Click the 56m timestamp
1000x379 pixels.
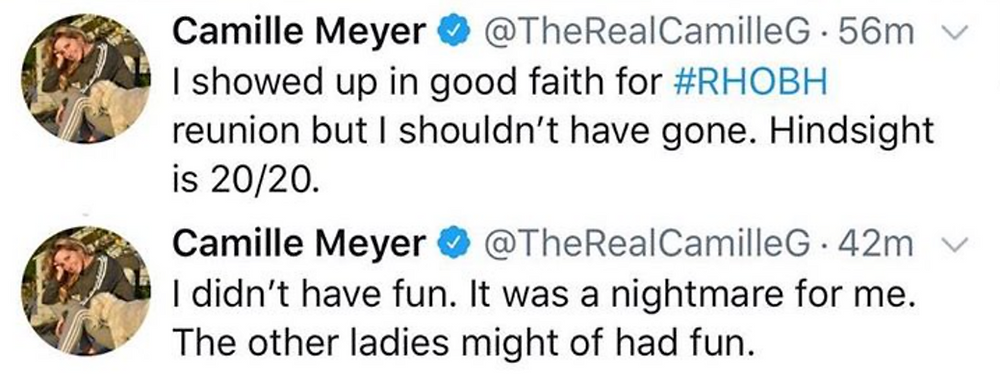pyautogui.click(x=877, y=34)
